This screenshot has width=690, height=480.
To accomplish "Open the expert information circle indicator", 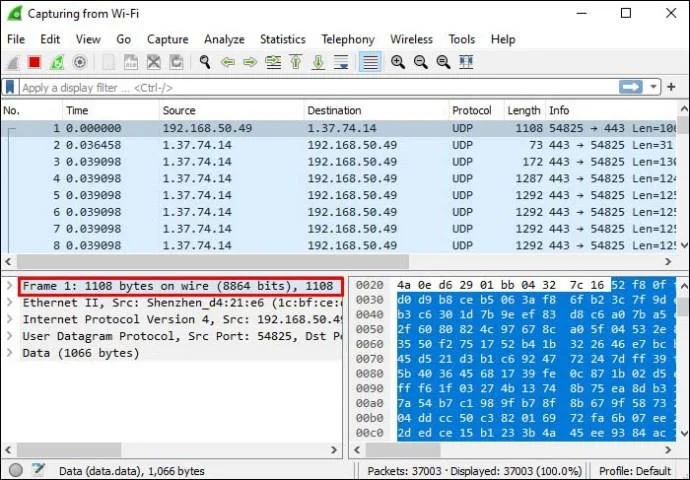I will tap(16, 470).
